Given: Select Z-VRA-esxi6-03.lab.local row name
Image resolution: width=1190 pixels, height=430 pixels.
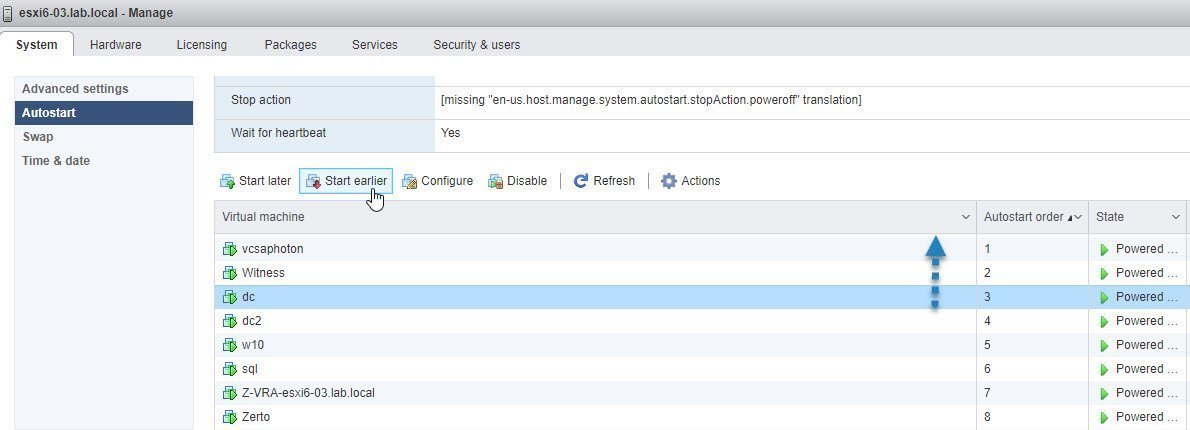Looking at the screenshot, I should pos(308,393).
